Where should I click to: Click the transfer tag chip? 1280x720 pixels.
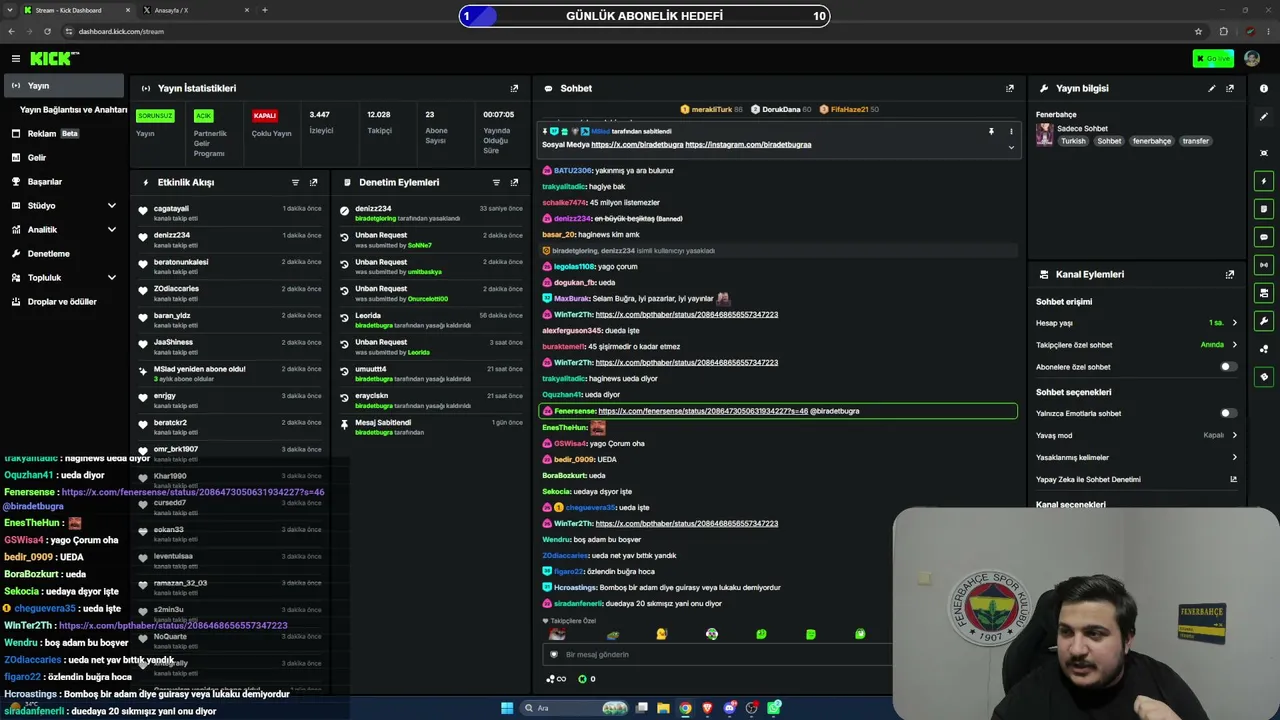tap(1196, 141)
